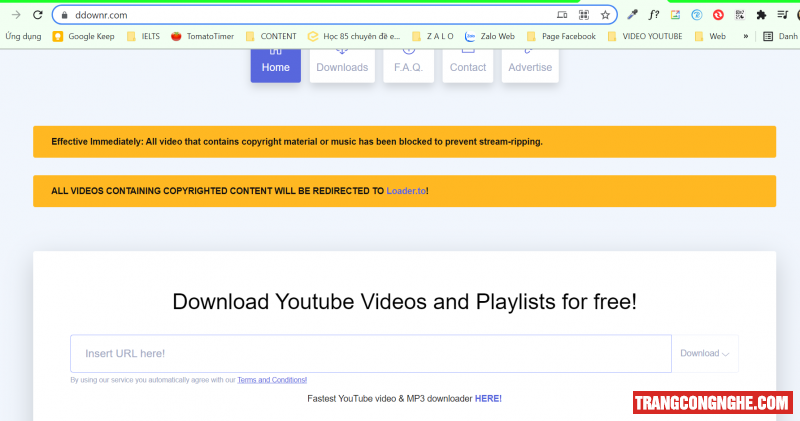
Task: Open the Terms and Conditions link
Action: [x=272, y=380]
